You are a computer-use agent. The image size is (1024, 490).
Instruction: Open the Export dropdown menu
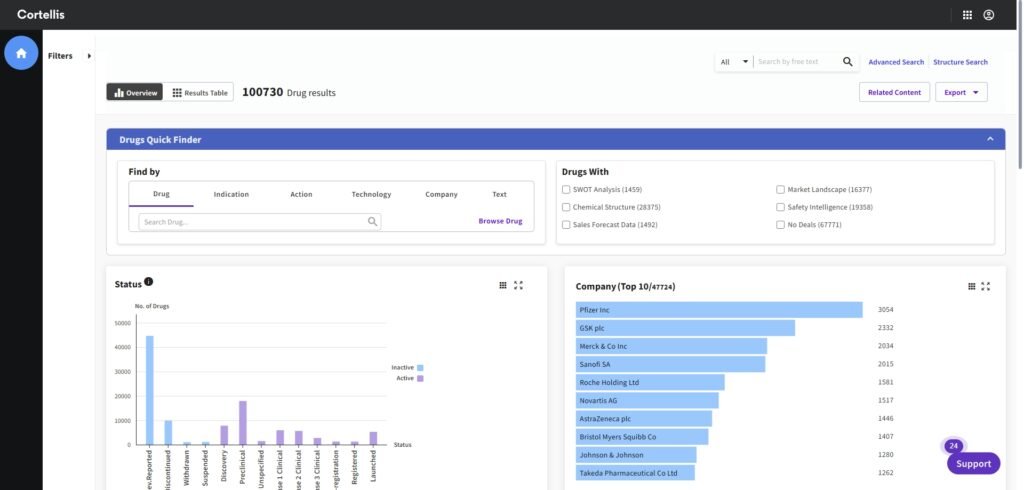point(961,92)
